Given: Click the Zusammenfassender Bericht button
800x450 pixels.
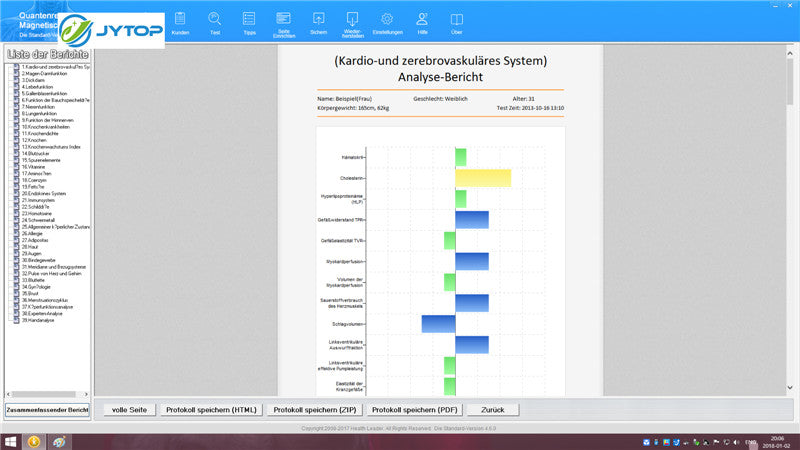Looking at the screenshot, I should click(x=47, y=410).
